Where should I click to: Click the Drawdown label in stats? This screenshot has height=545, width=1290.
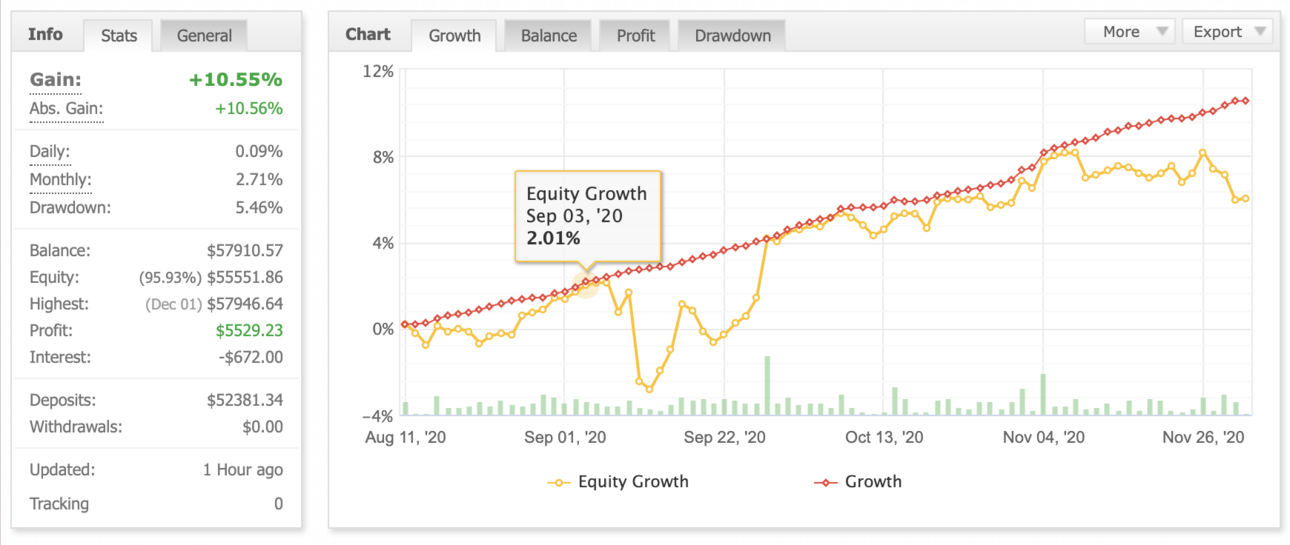point(70,208)
